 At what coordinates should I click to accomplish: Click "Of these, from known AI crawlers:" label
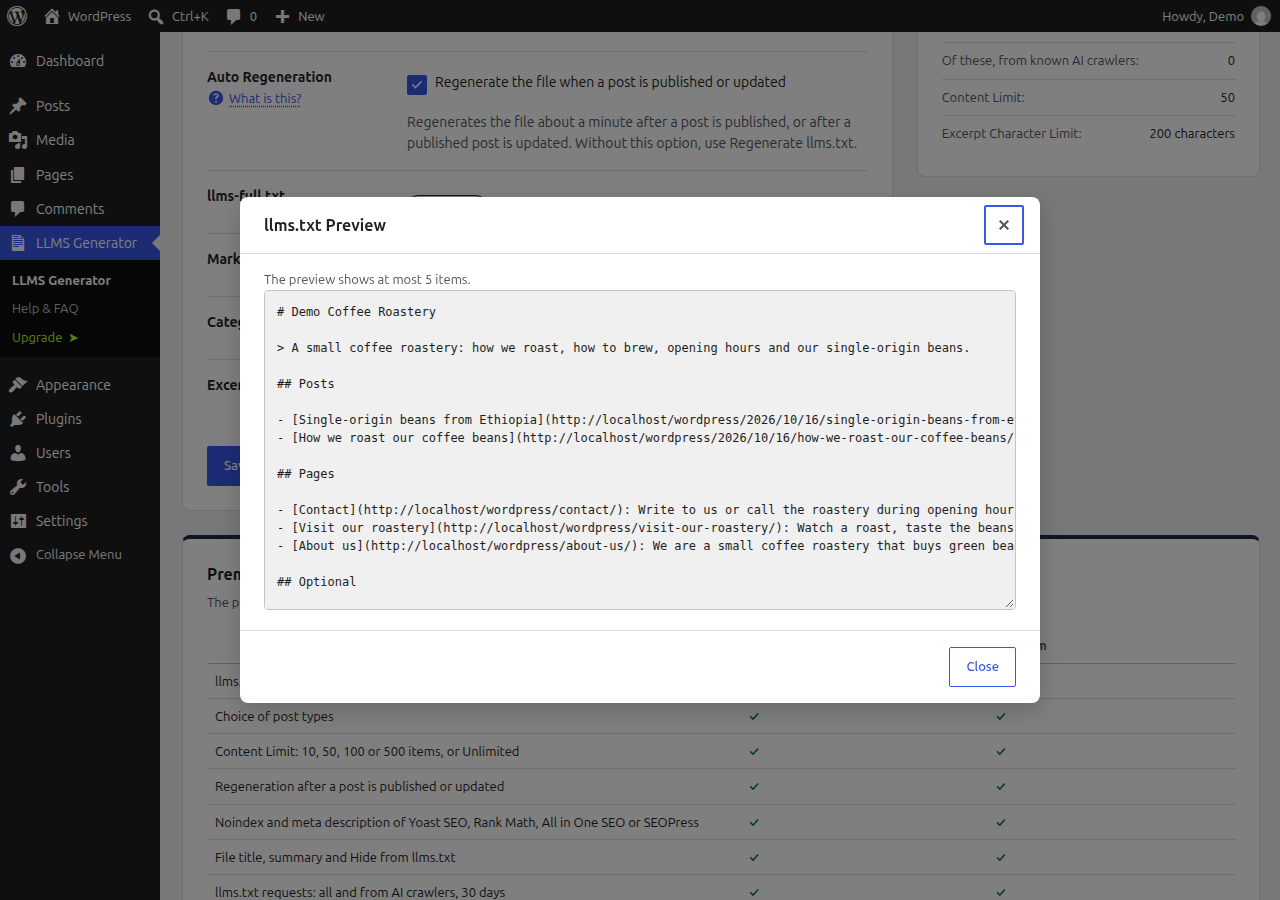click(1040, 61)
